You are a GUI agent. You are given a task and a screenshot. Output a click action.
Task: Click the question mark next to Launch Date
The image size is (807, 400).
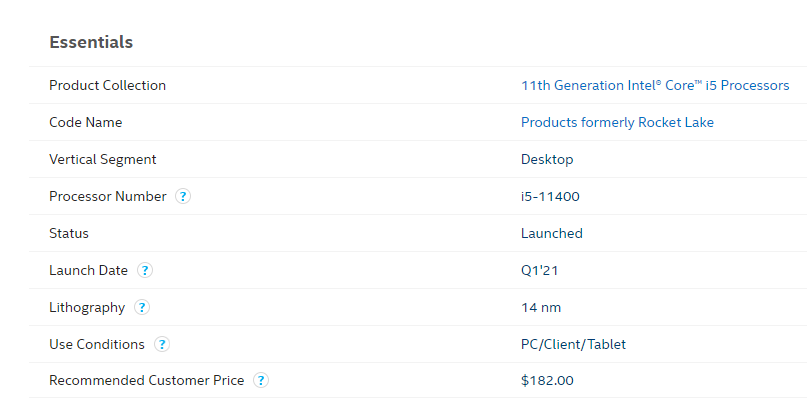point(145,270)
